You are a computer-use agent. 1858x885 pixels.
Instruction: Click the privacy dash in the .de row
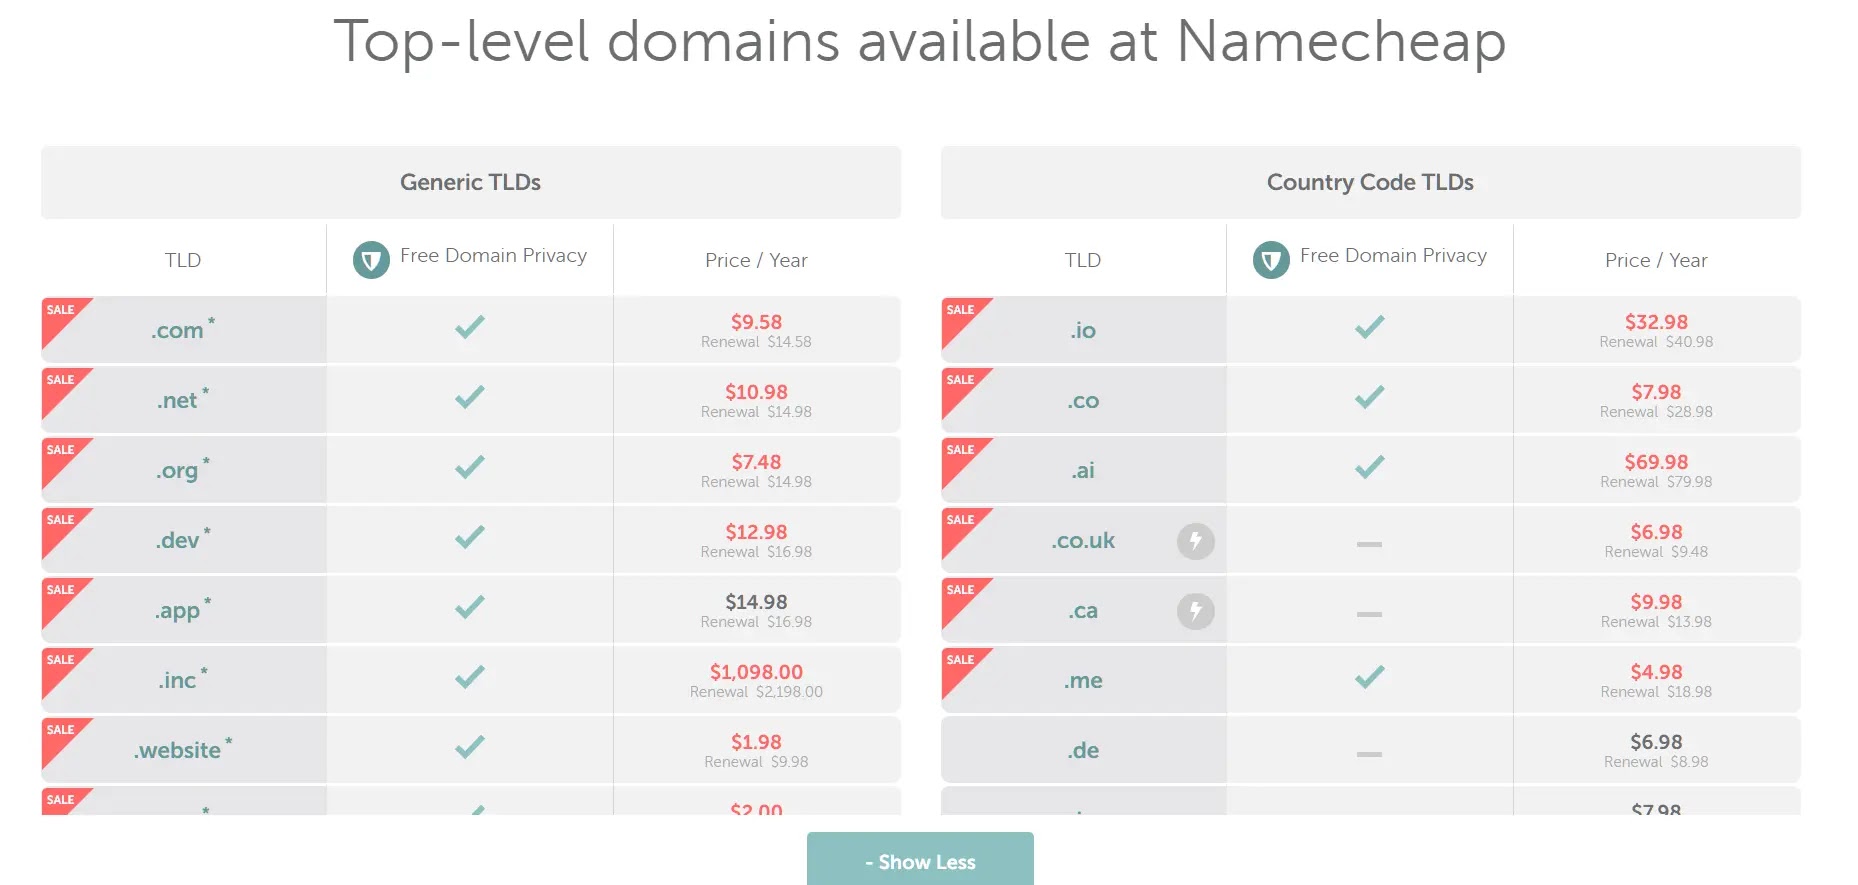click(x=1370, y=754)
